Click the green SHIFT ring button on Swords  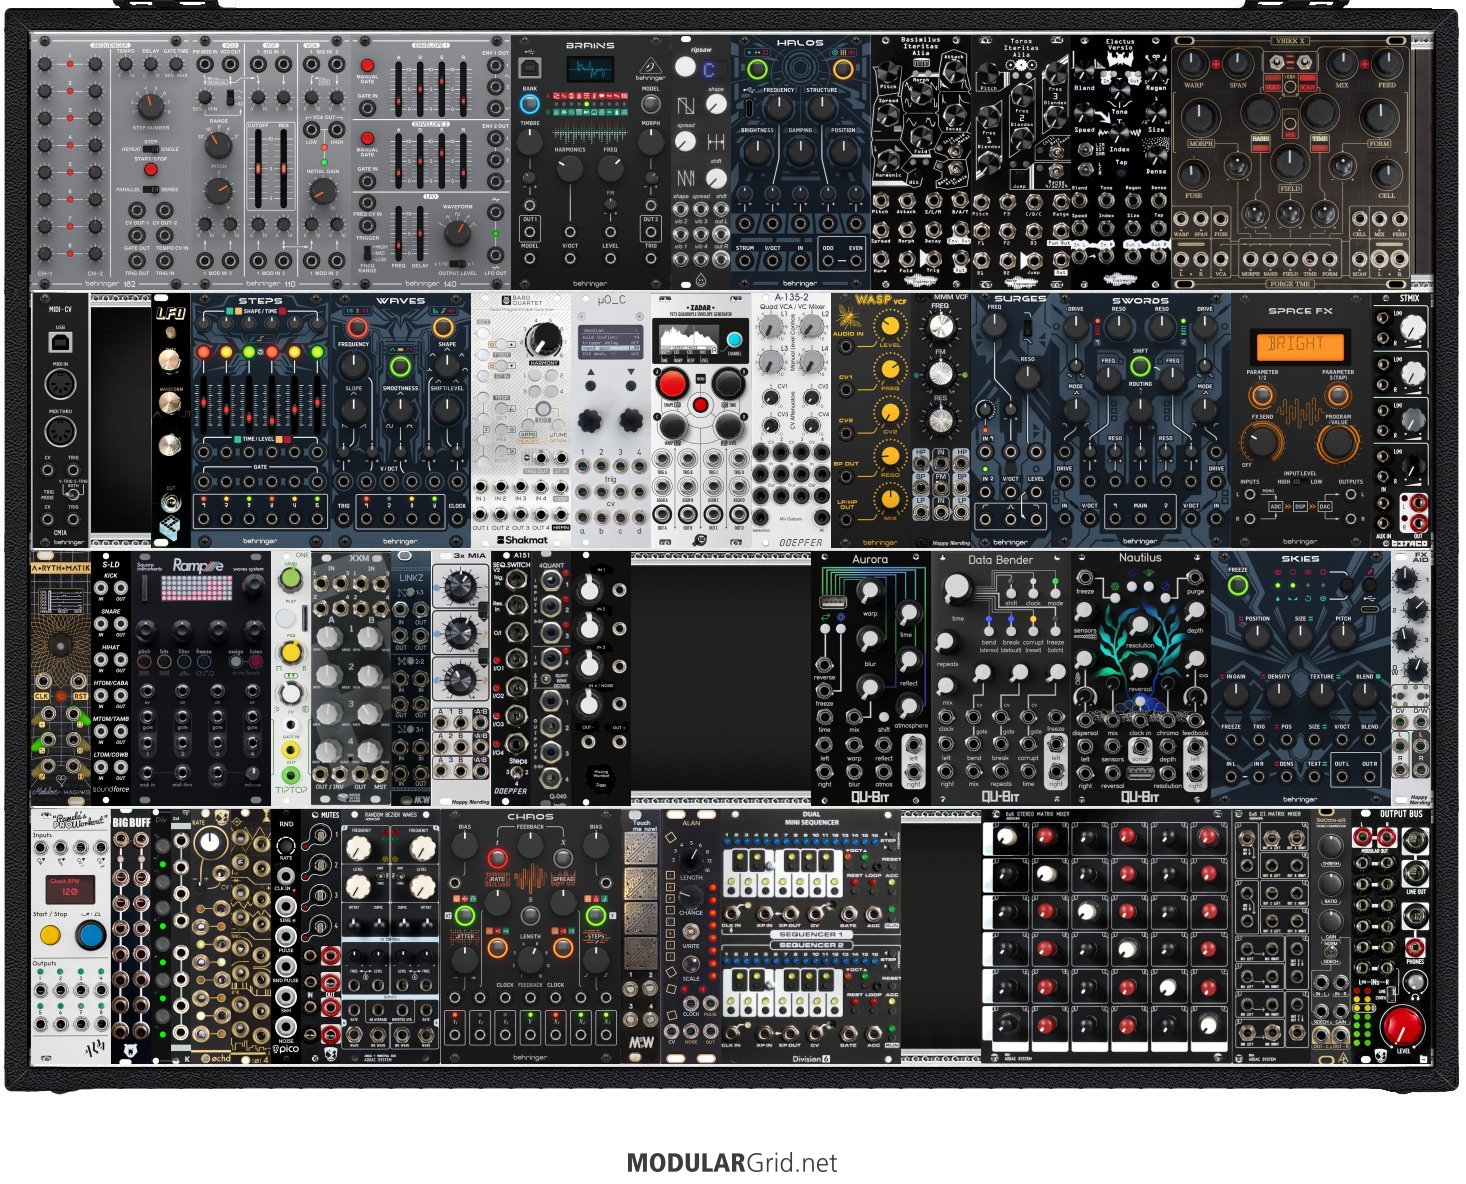pyautogui.click(x=1140, y=367)
